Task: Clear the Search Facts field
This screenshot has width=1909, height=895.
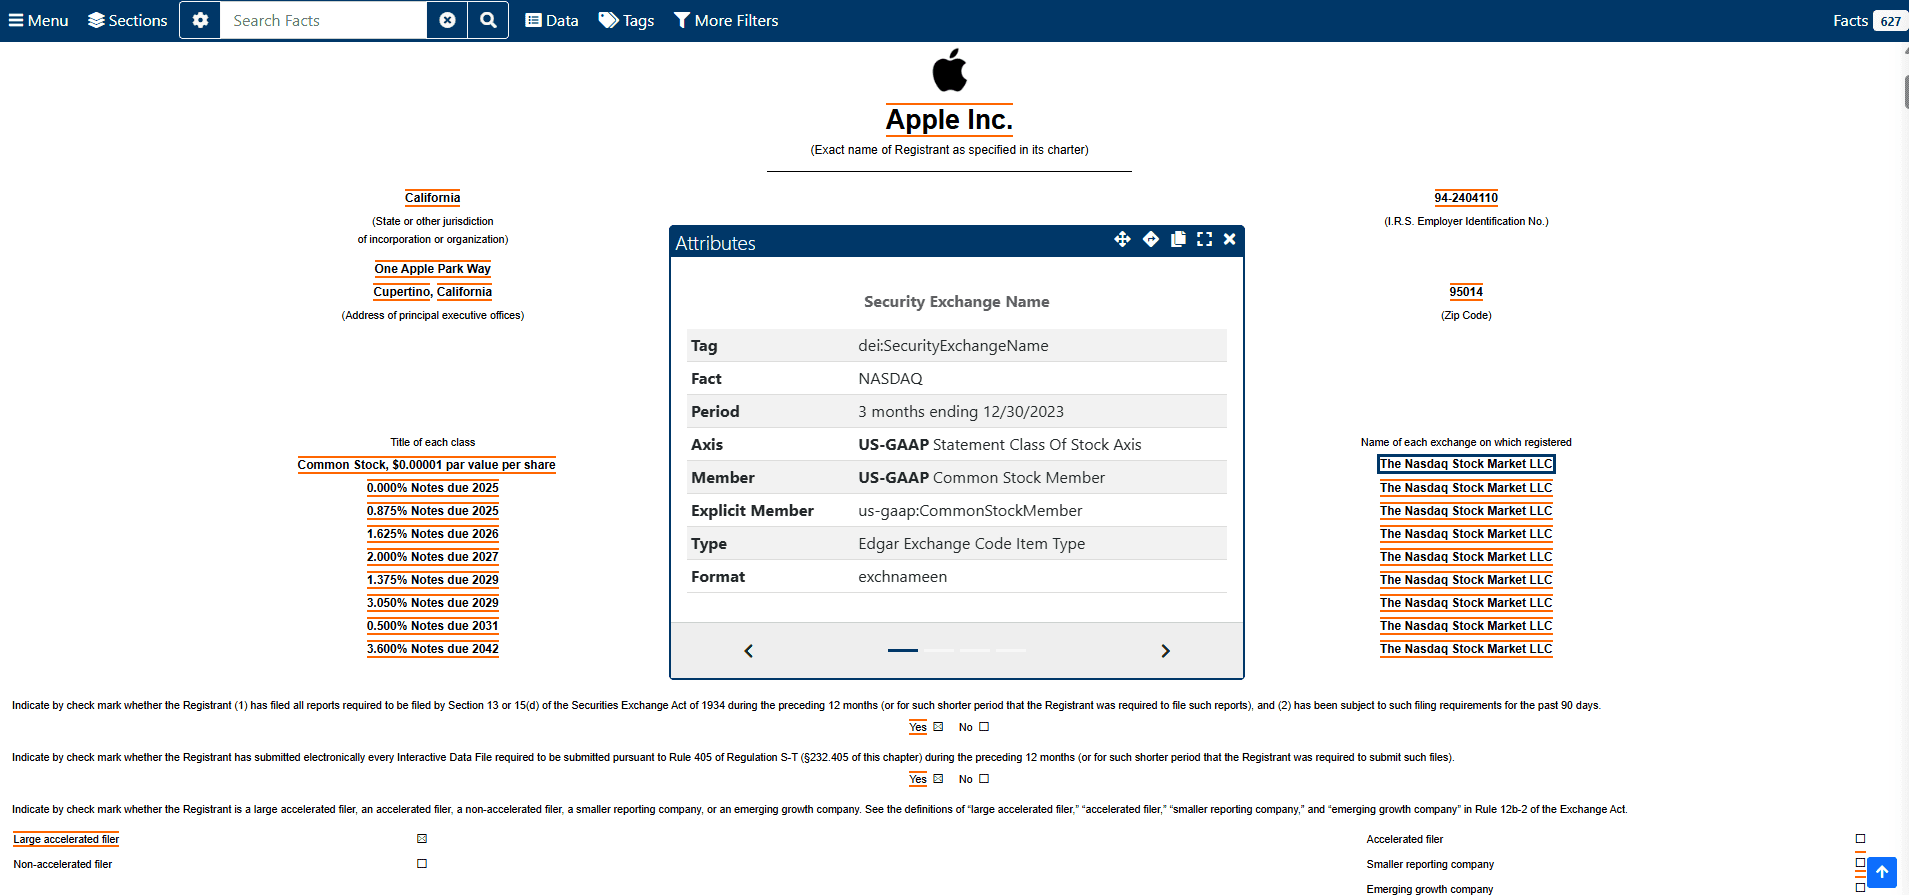Action: pos(447,20)
